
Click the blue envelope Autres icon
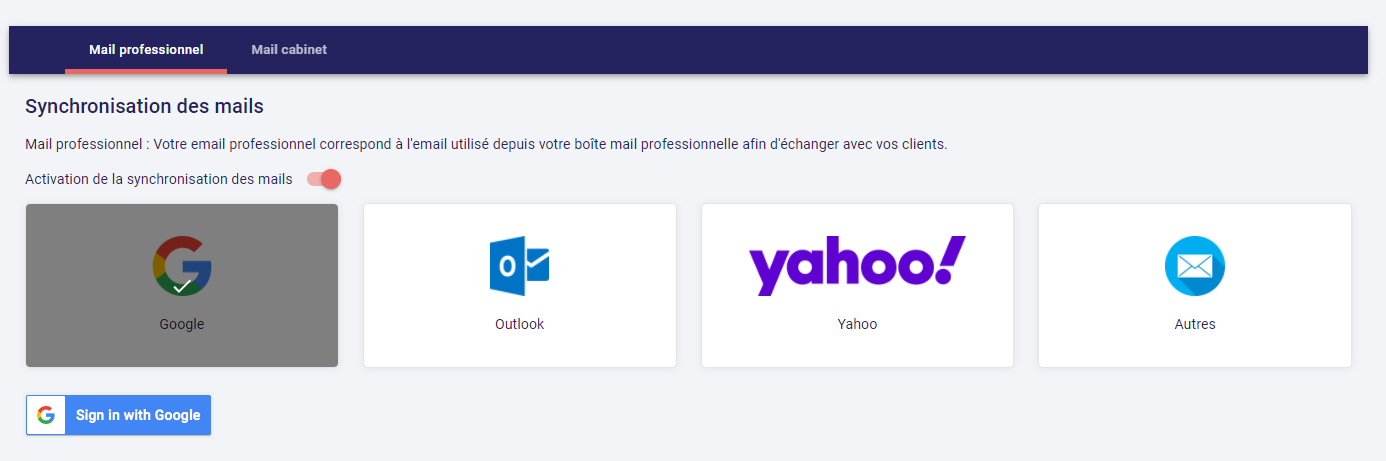pyautogui.click(x=1195, y=266)
